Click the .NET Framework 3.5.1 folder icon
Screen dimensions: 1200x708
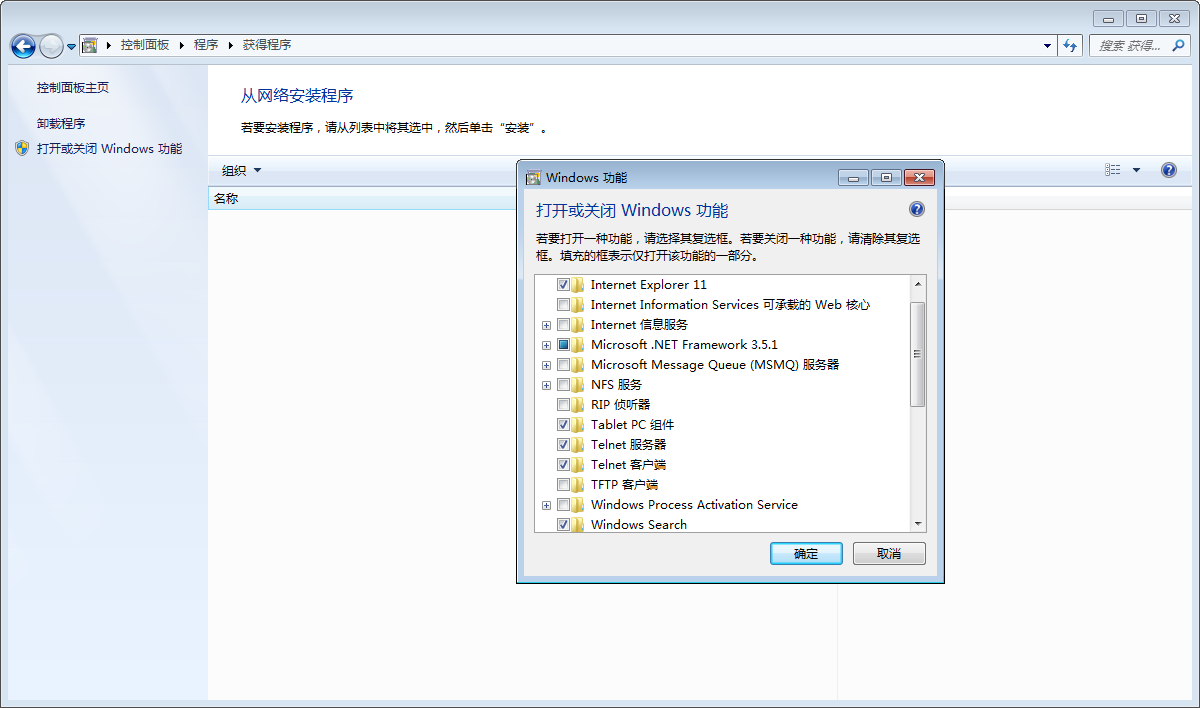579,345
